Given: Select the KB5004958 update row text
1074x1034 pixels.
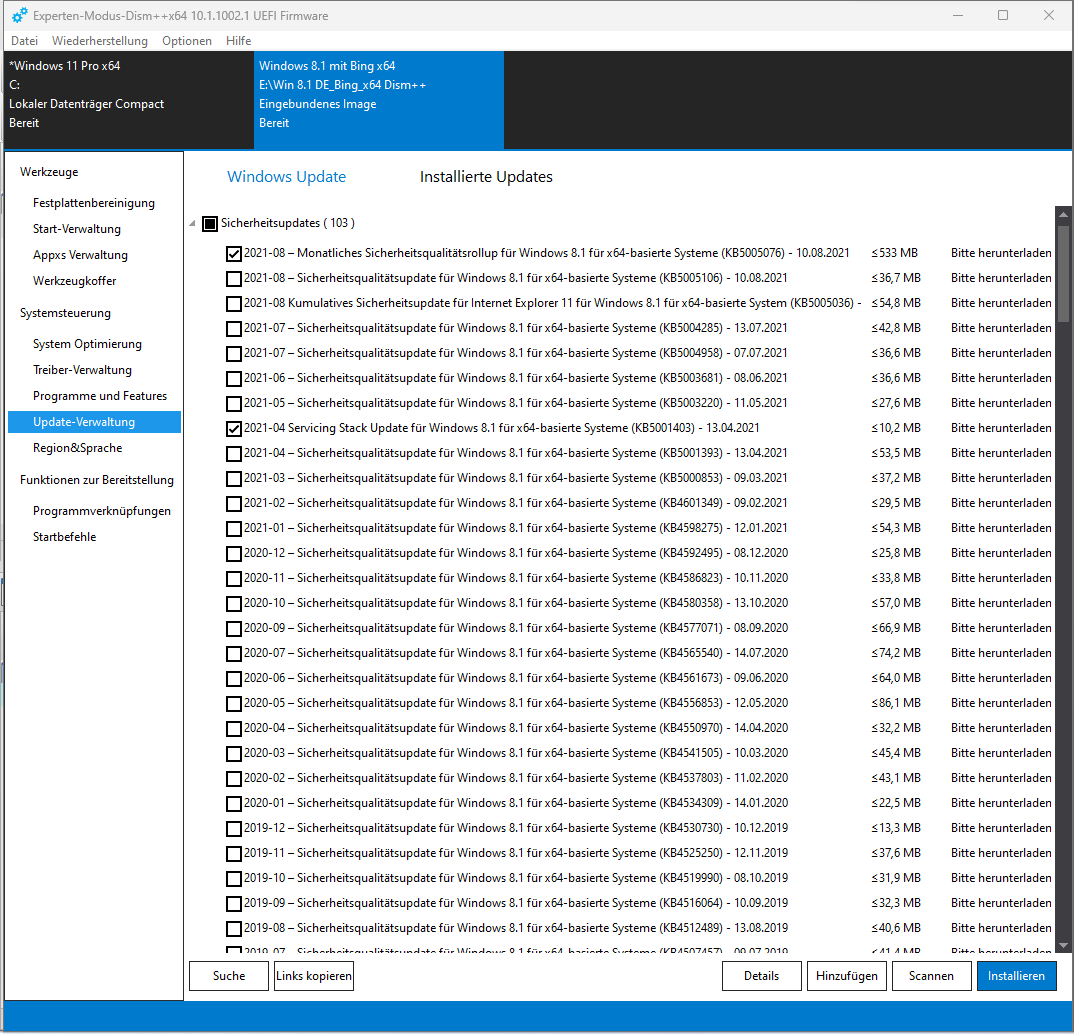Looking at the screenshot, I should click(x=516, y=353).
